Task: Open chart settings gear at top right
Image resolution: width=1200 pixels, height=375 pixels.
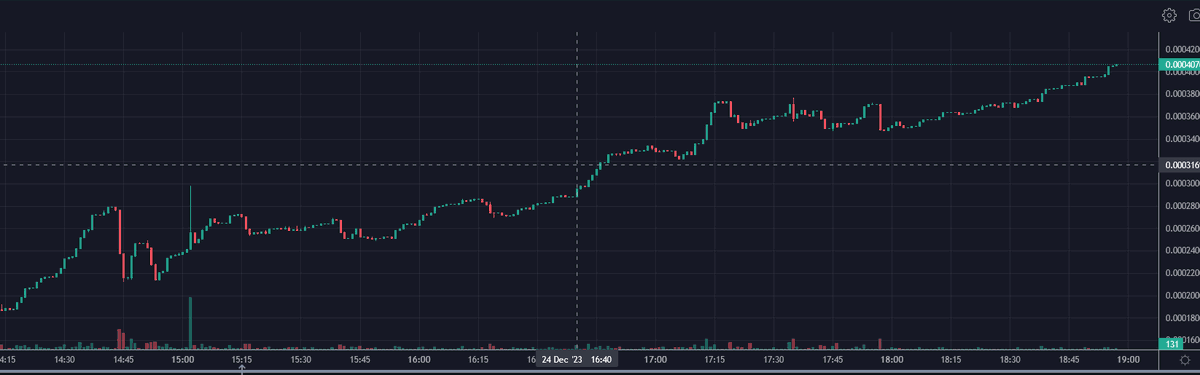Action: tap(1168, 15)
